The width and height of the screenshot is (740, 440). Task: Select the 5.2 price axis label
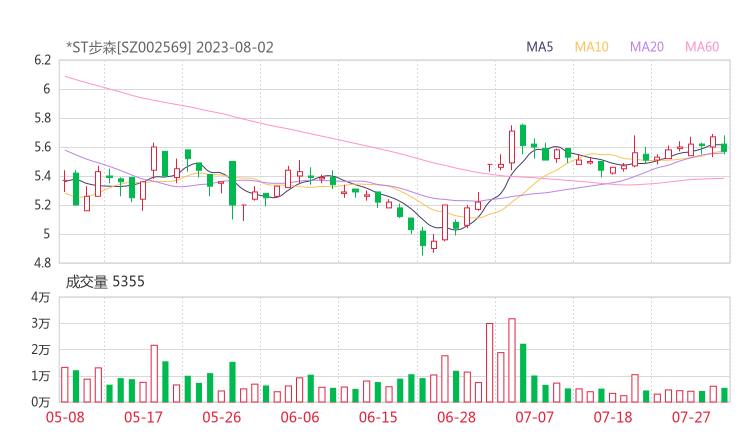[x=42, y=205]
